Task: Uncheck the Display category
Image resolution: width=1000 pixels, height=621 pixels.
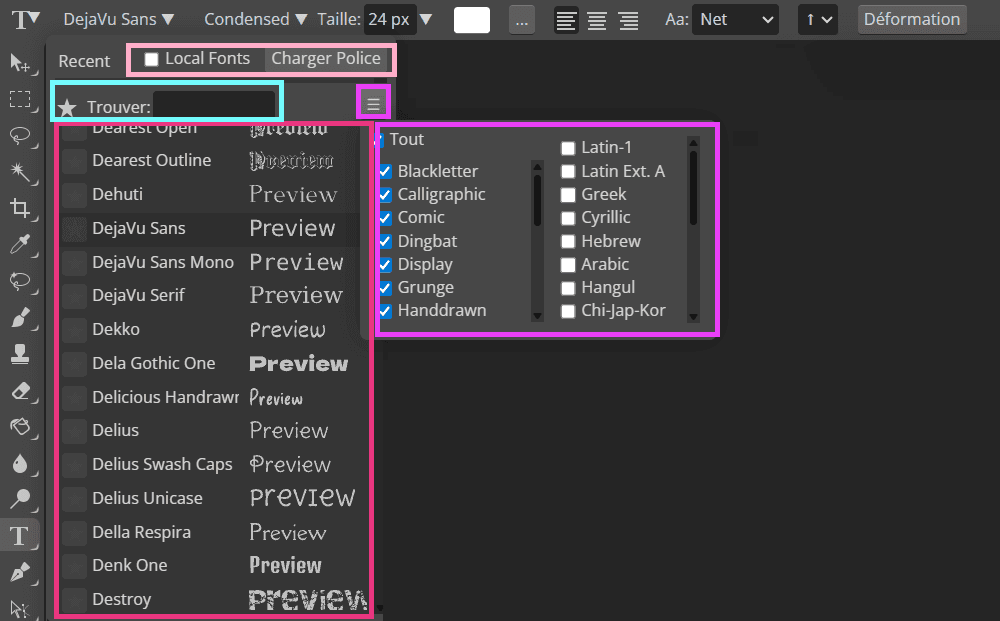Action: [385, 265]
